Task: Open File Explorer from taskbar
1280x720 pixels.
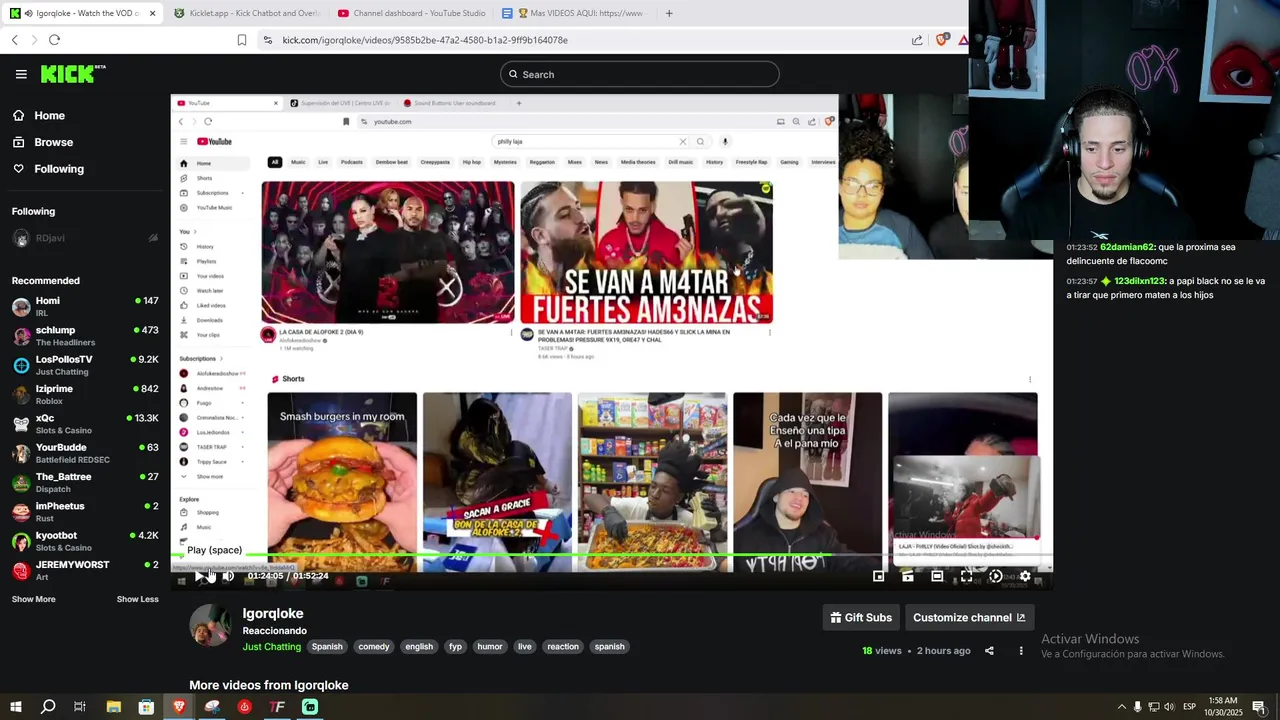Action: [x=113, y=707]
